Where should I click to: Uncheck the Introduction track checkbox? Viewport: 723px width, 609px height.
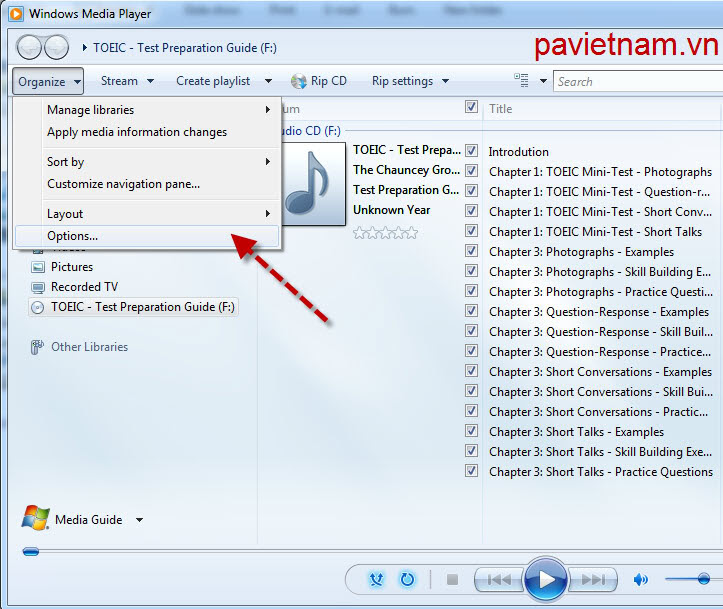pos(471,150)
